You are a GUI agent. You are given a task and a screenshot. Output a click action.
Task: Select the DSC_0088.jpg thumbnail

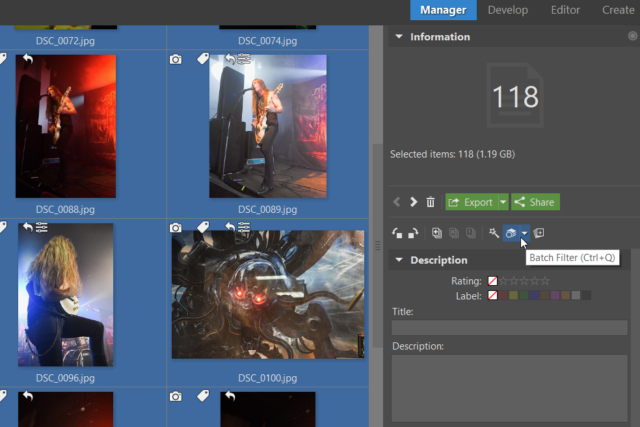point(66,126)
